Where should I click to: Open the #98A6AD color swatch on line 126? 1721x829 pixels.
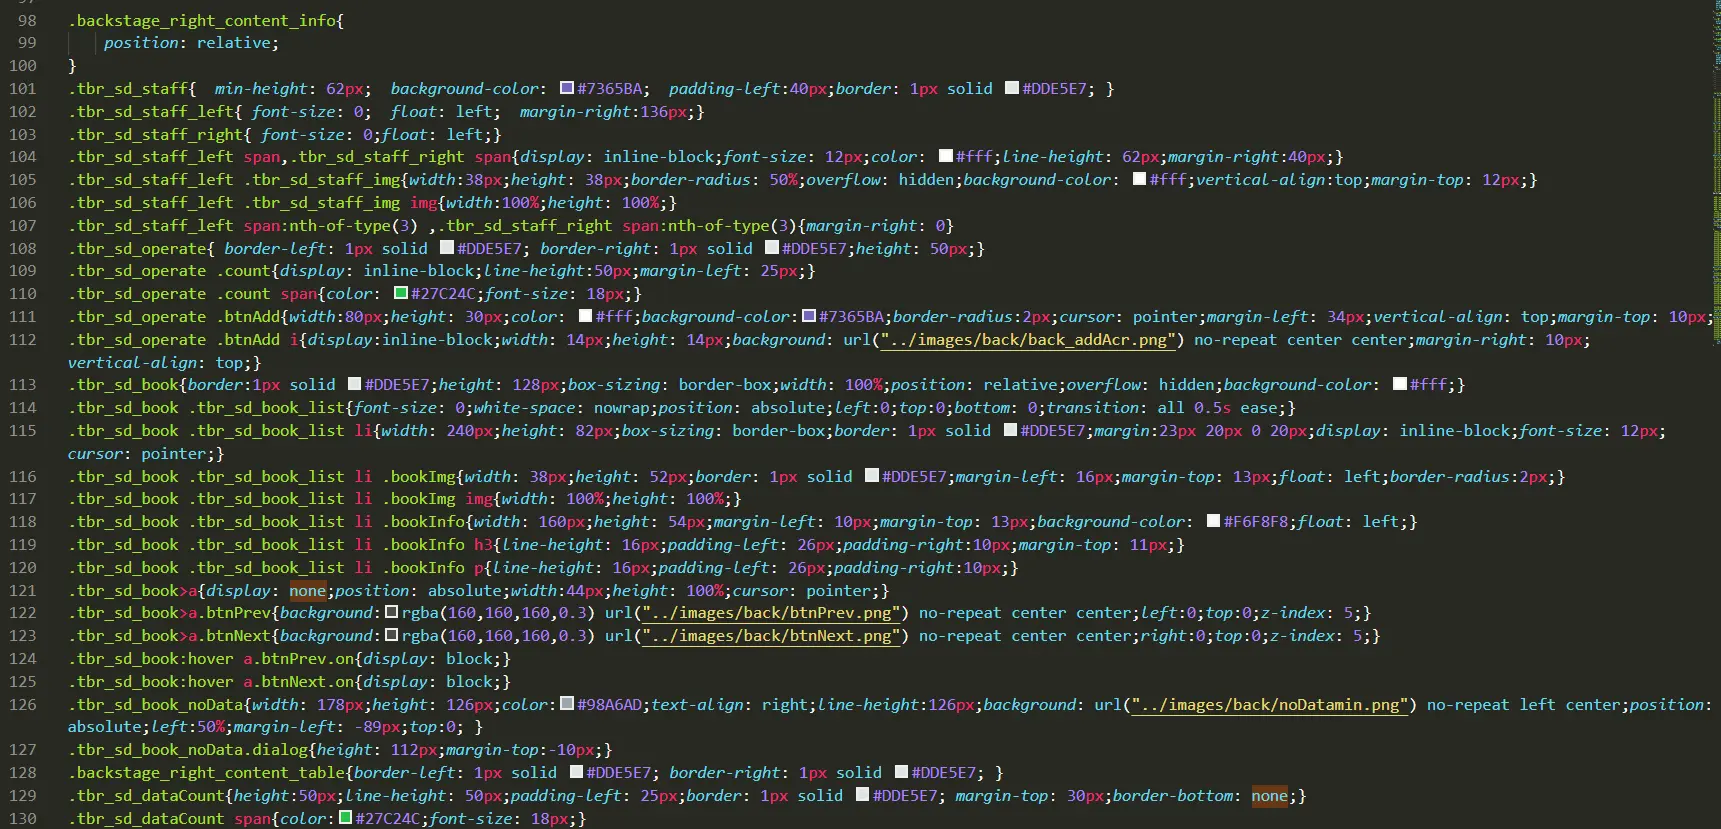click(567, 704)
